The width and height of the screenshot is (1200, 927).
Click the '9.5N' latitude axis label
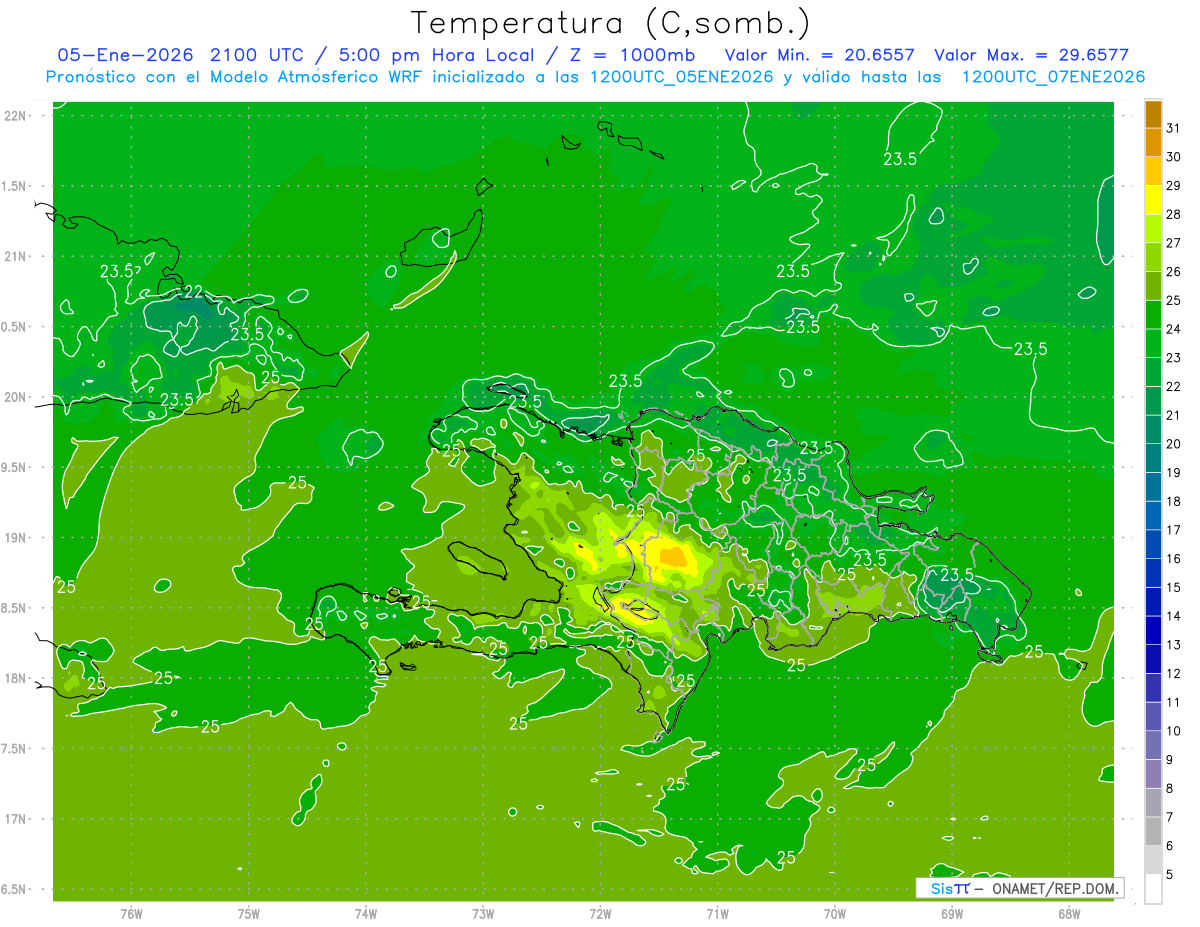pos(15,467)
